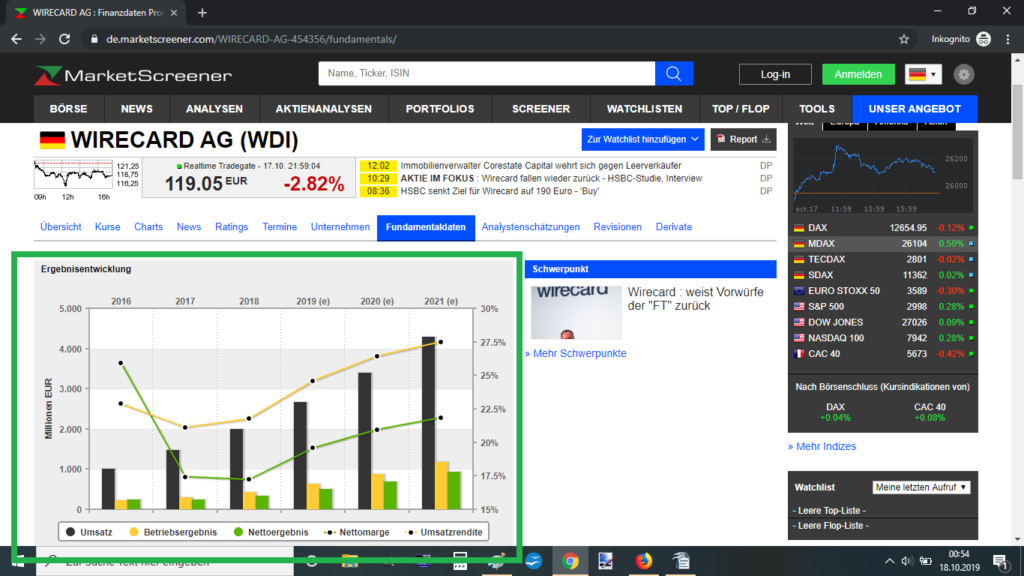
Task: Switch to the Termine tab
Action: click(x=280, y=227)
